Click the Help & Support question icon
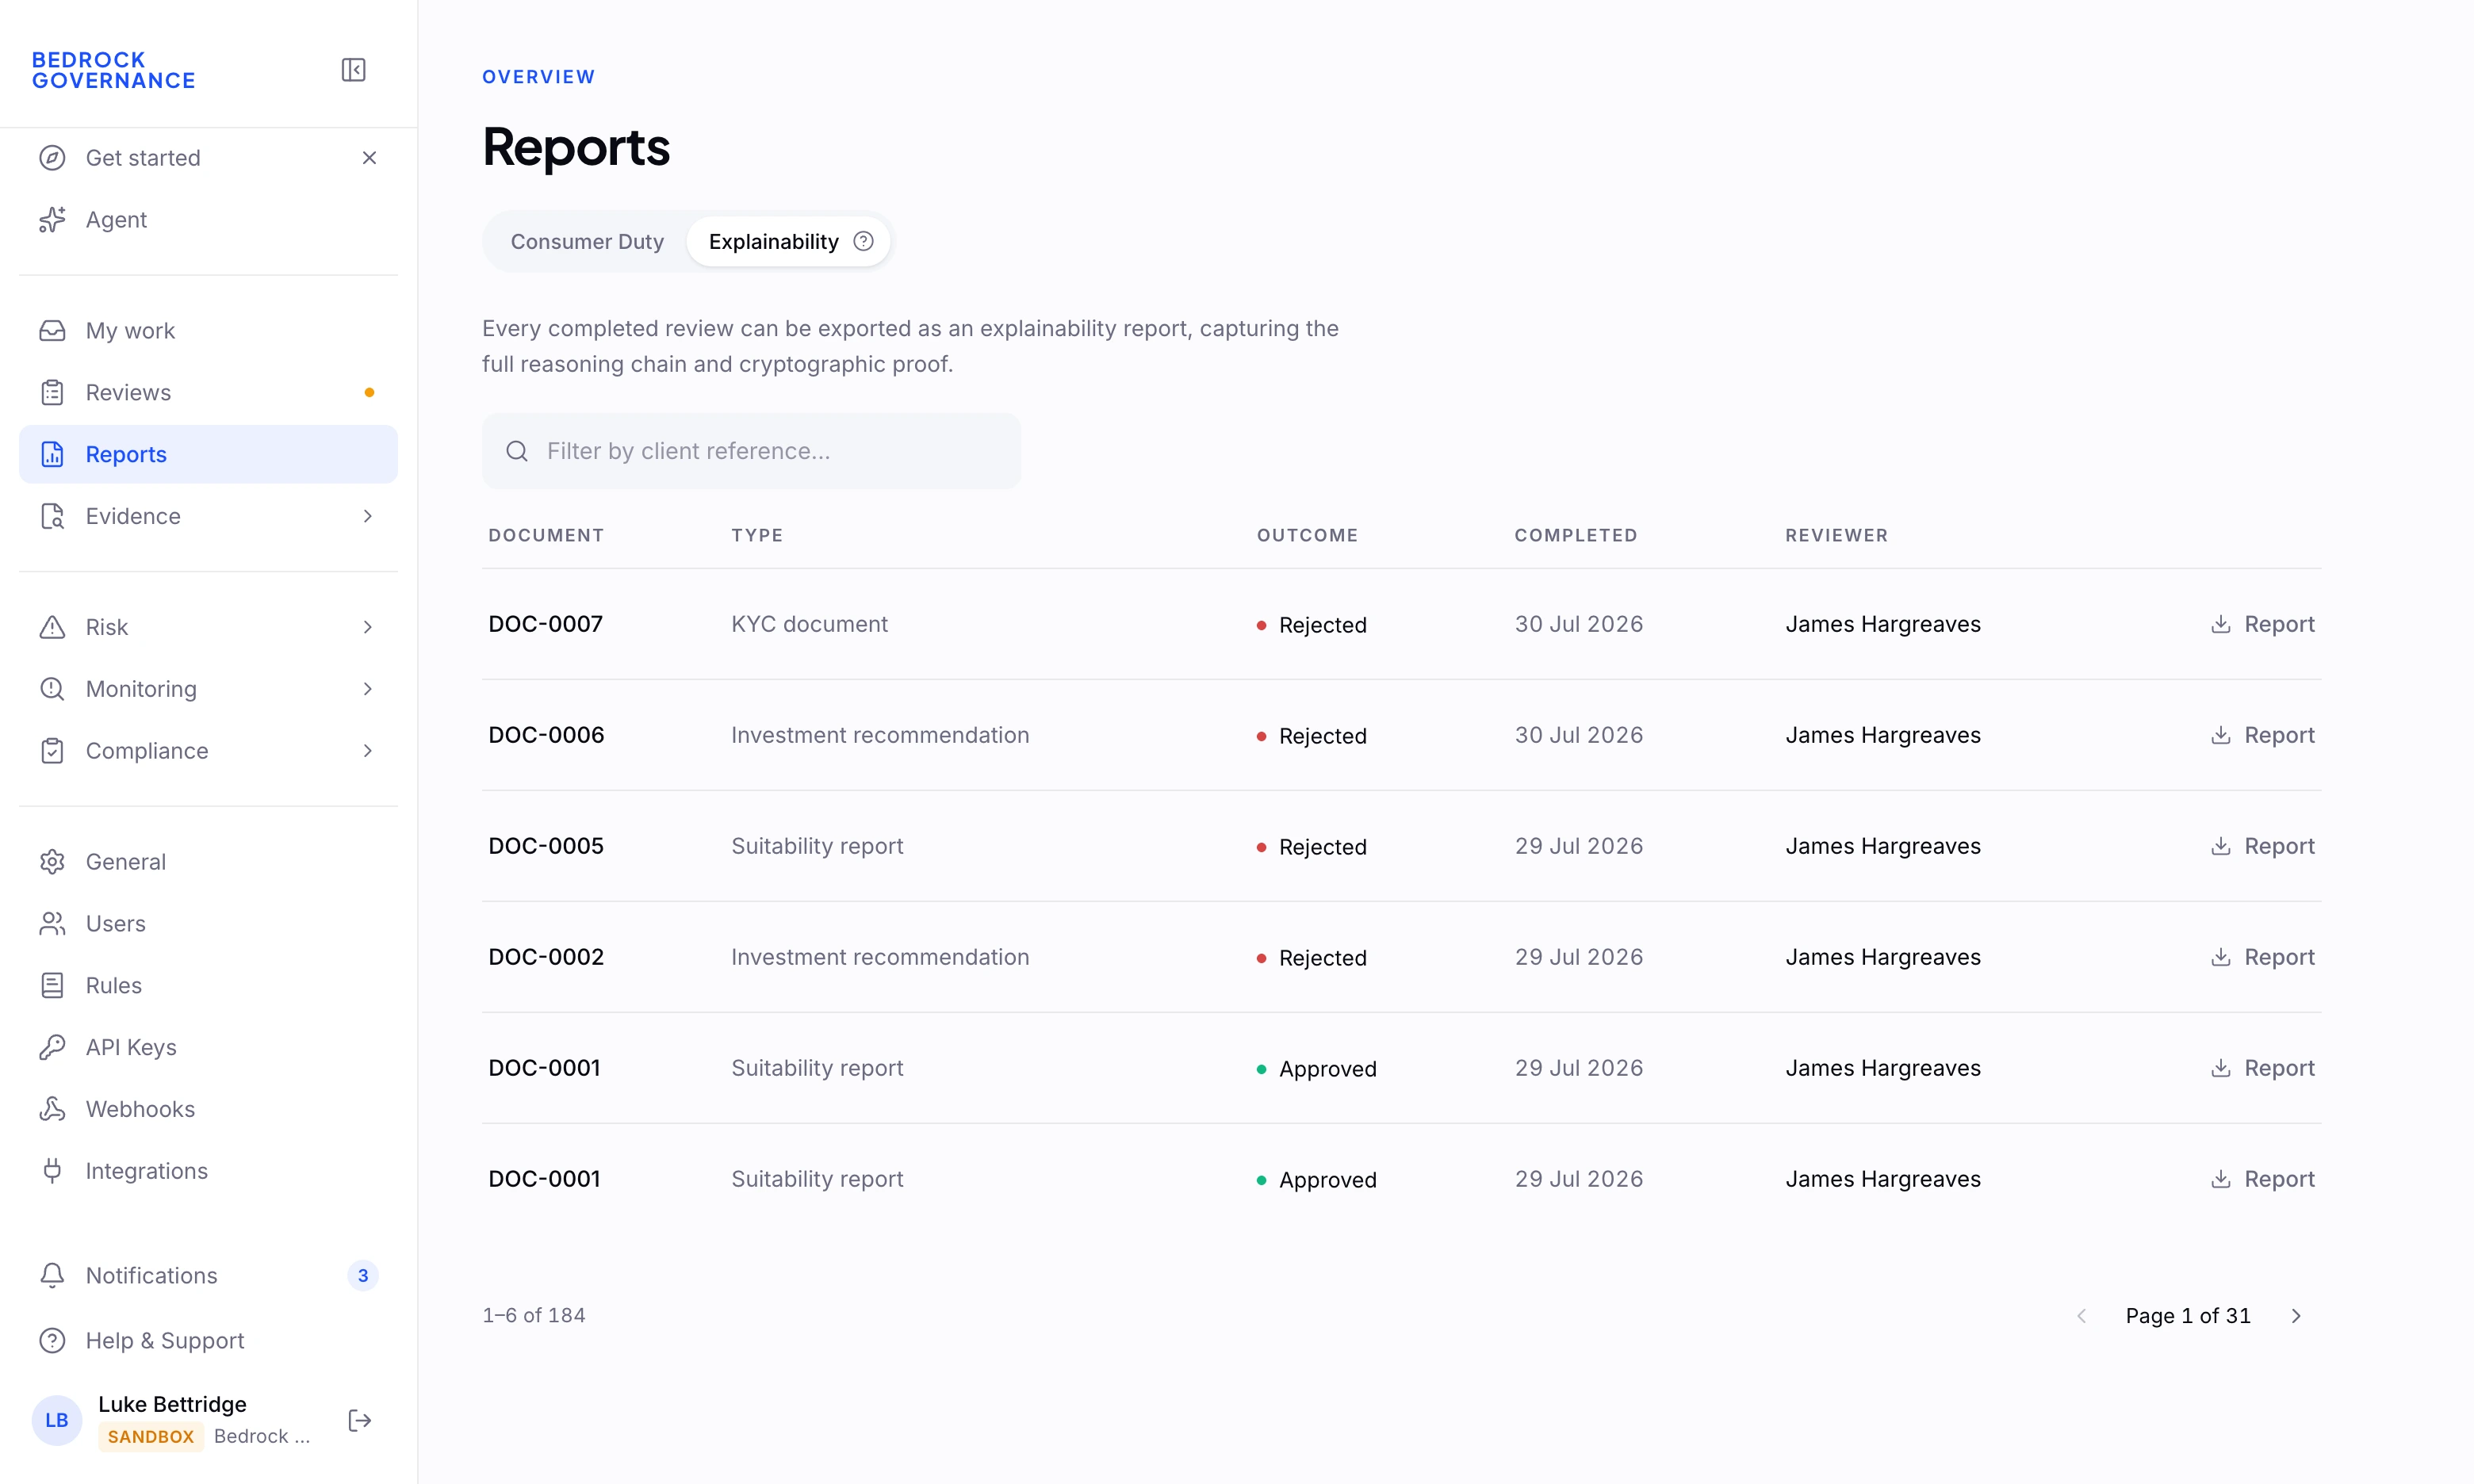The image size is (2474, 1484). 52,1342
